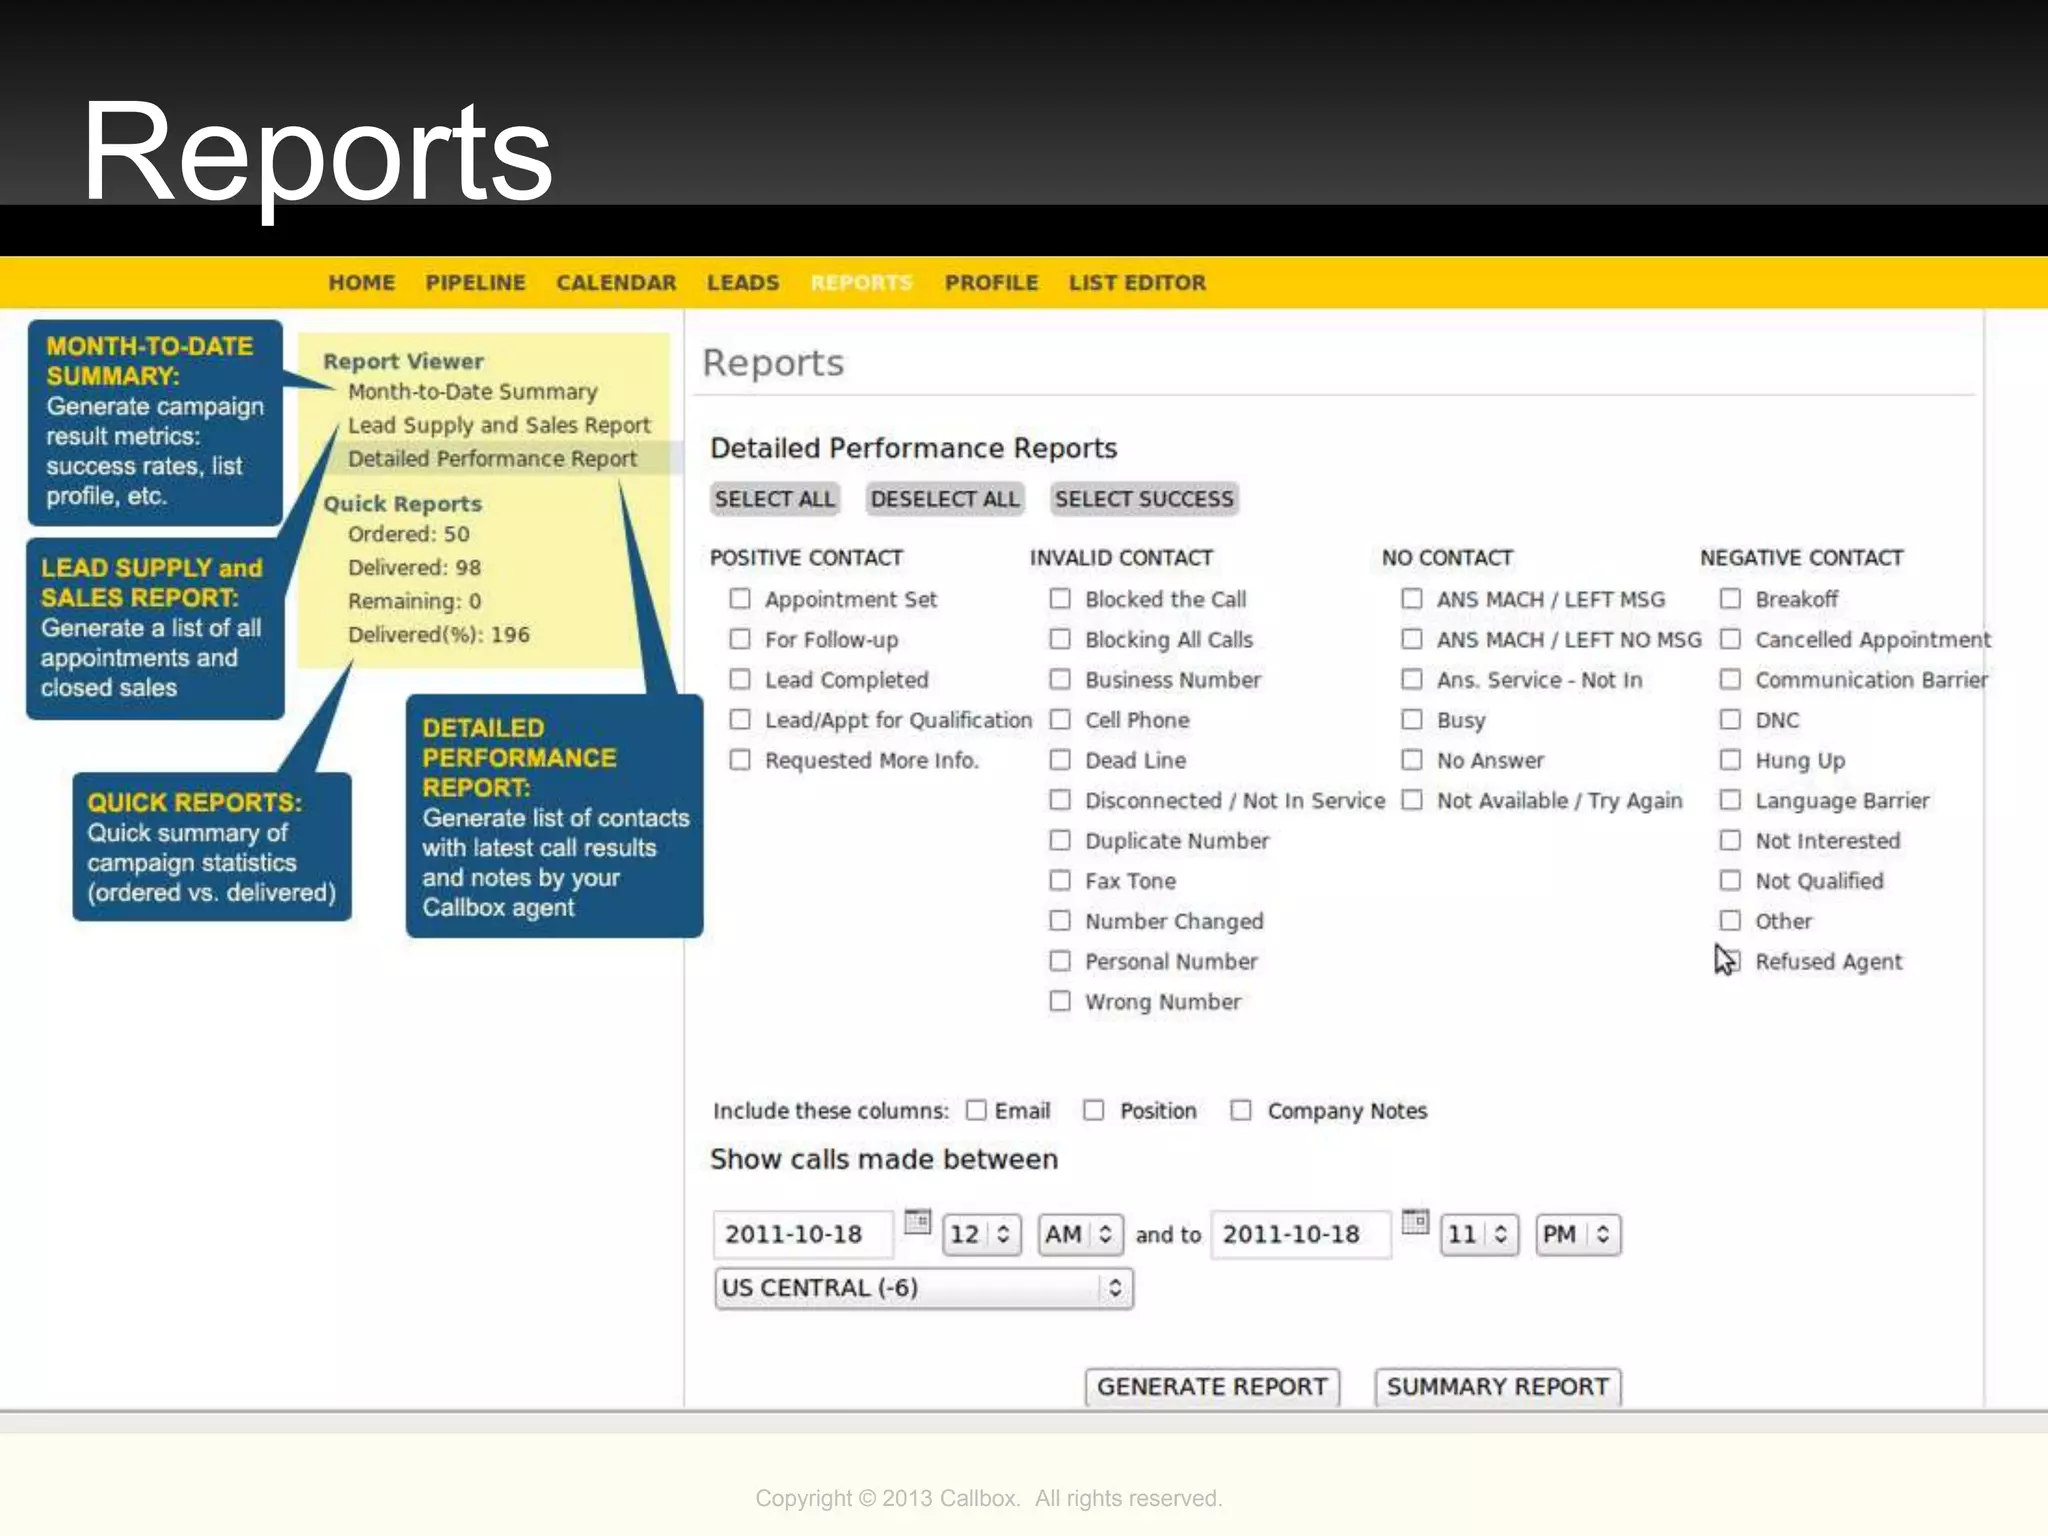Change the start hour 12 stepper
2048x1536 pixels.
pos(981,1234)
